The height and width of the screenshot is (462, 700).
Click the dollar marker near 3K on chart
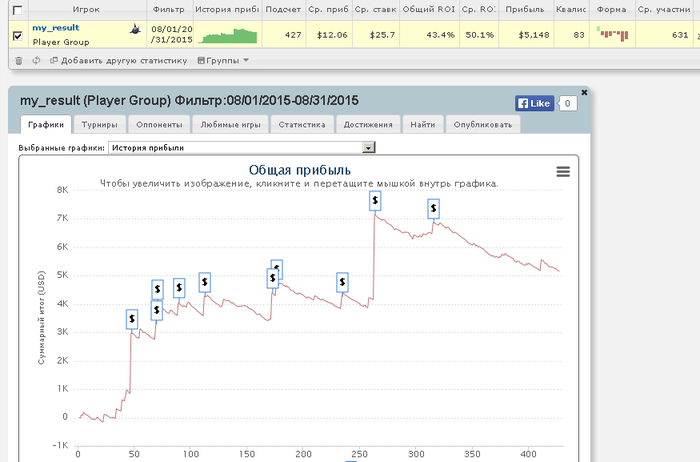click(132, 319)
